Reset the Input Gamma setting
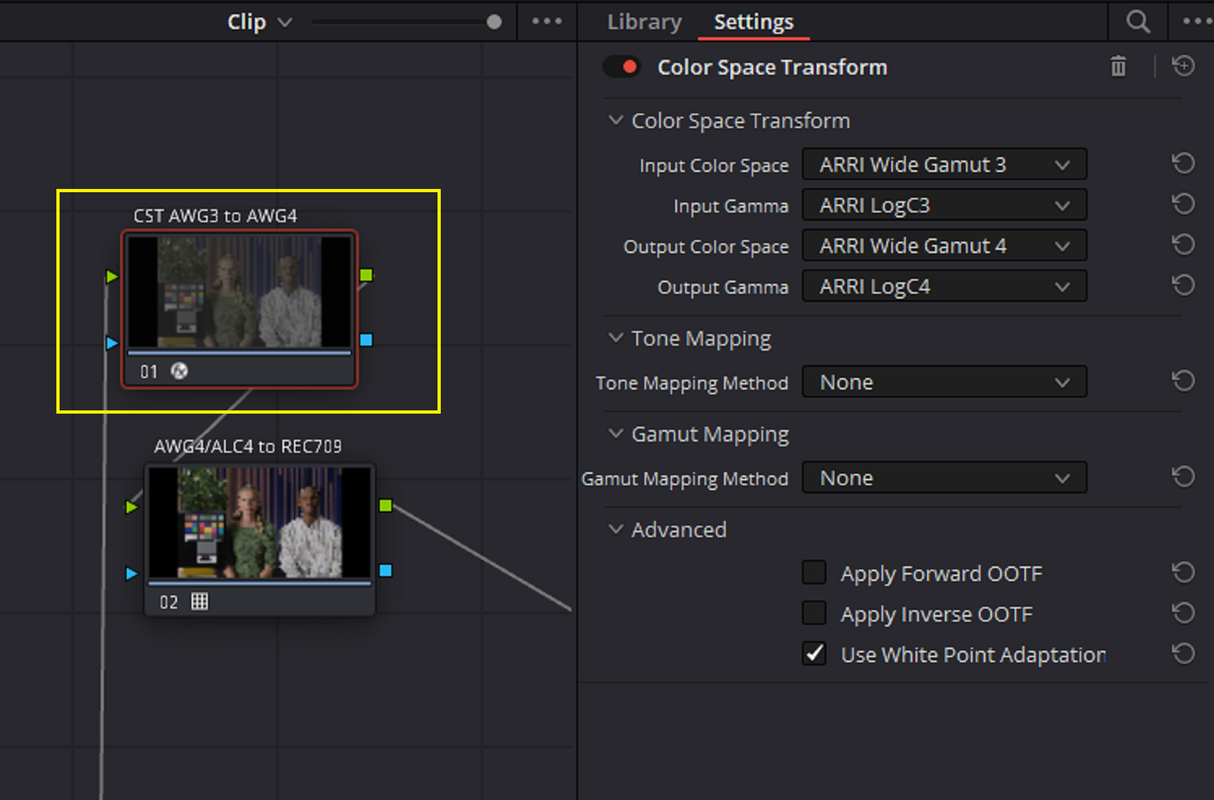1214x800 pixels. click(1183, 205)
